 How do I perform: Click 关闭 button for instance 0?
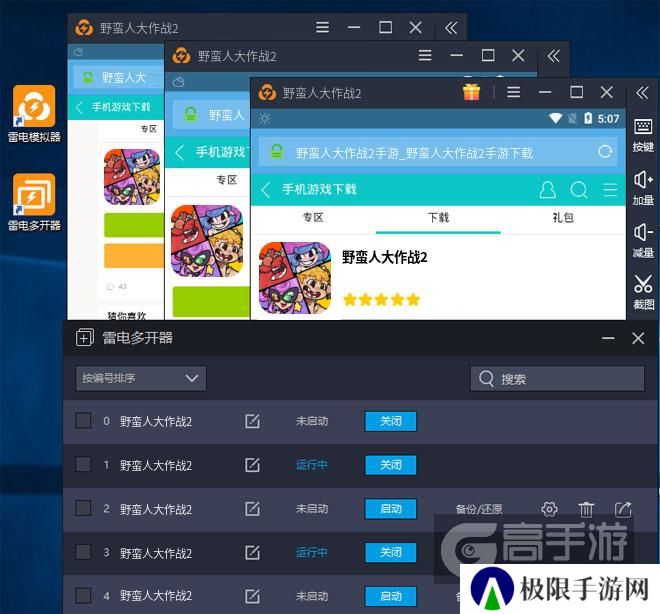coord(391,421)
